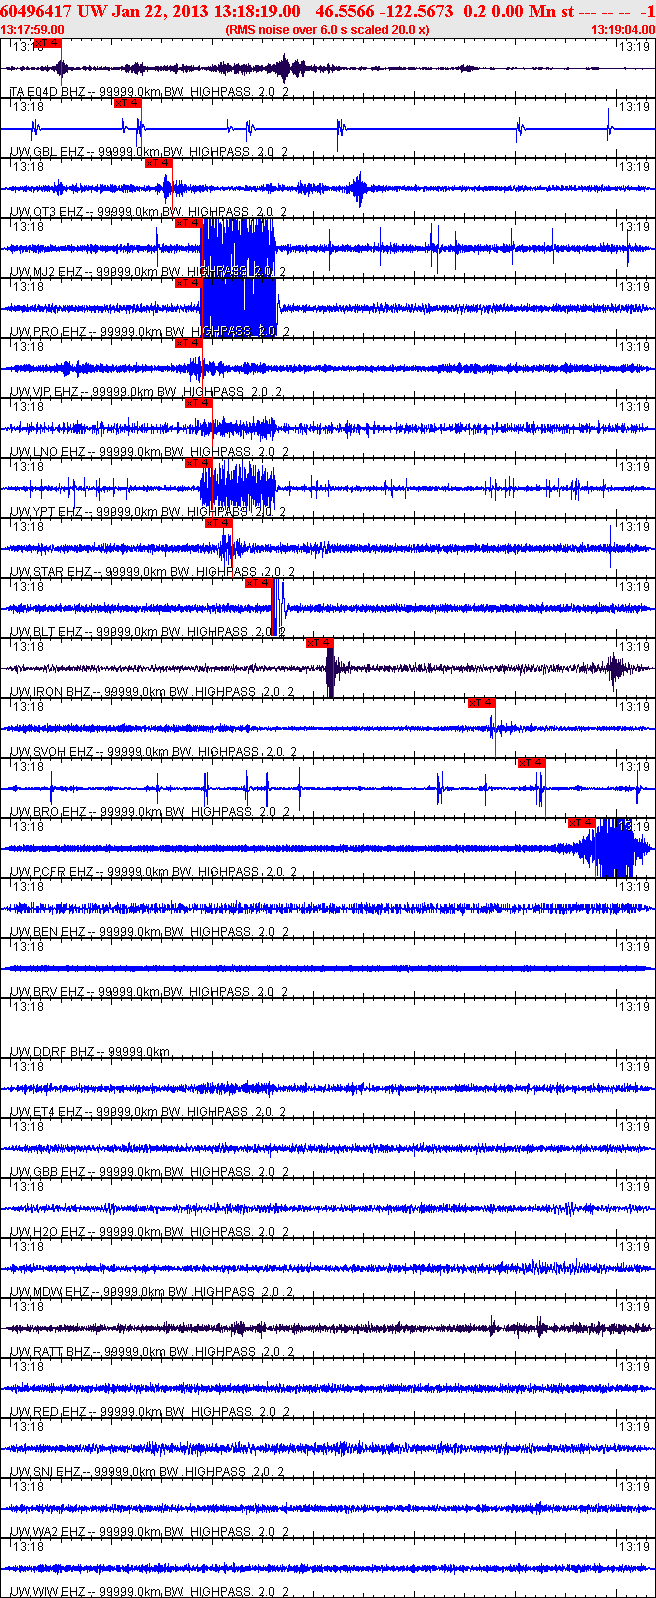Select the red pick flag on UW STAR trace
The height and width of the screenshot is (1598, 656).
tap(219, 523)
